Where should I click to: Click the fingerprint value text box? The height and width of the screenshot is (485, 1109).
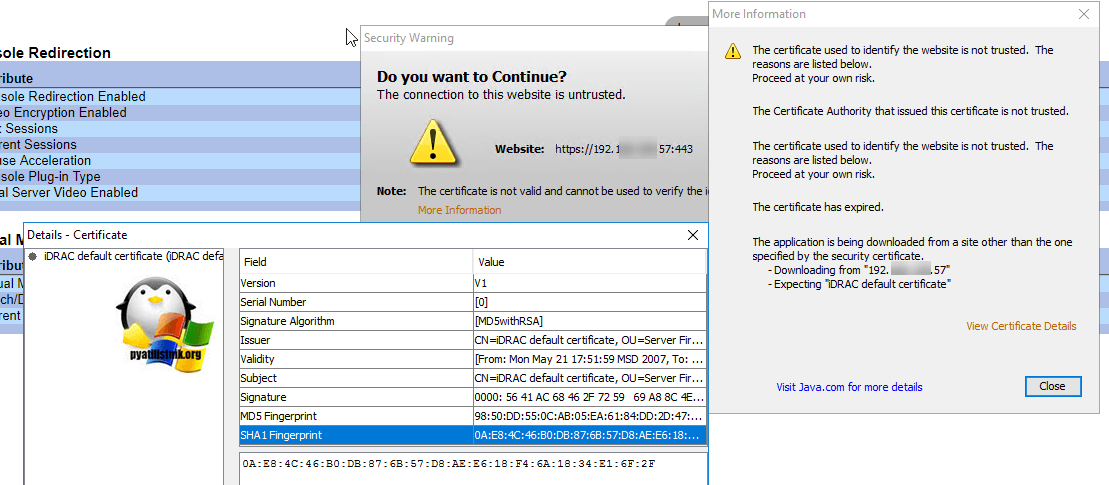470,465
